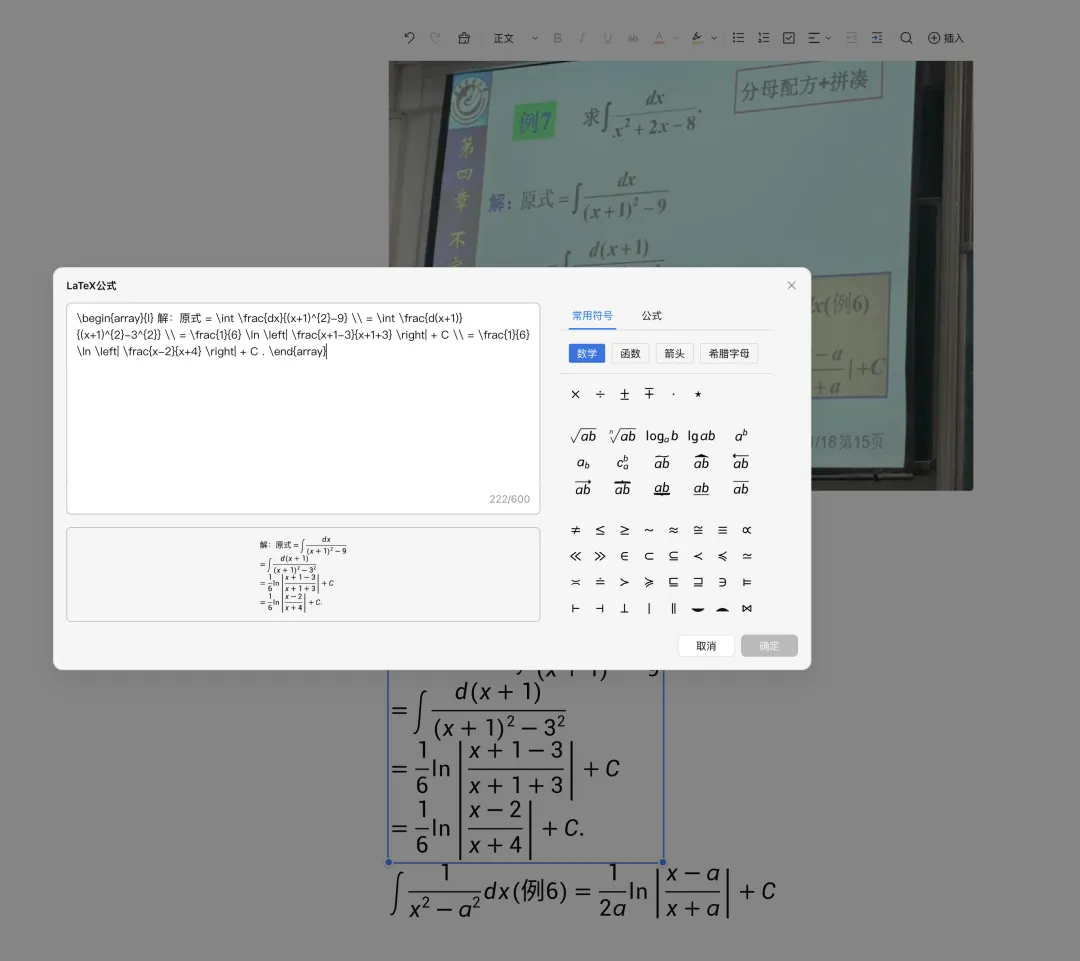Image resolution: width=1080 pixels, height=961 pixels.
Task: Click inside the LaTeX code input area
Action: pyautogui.click(x=303, y=409)
